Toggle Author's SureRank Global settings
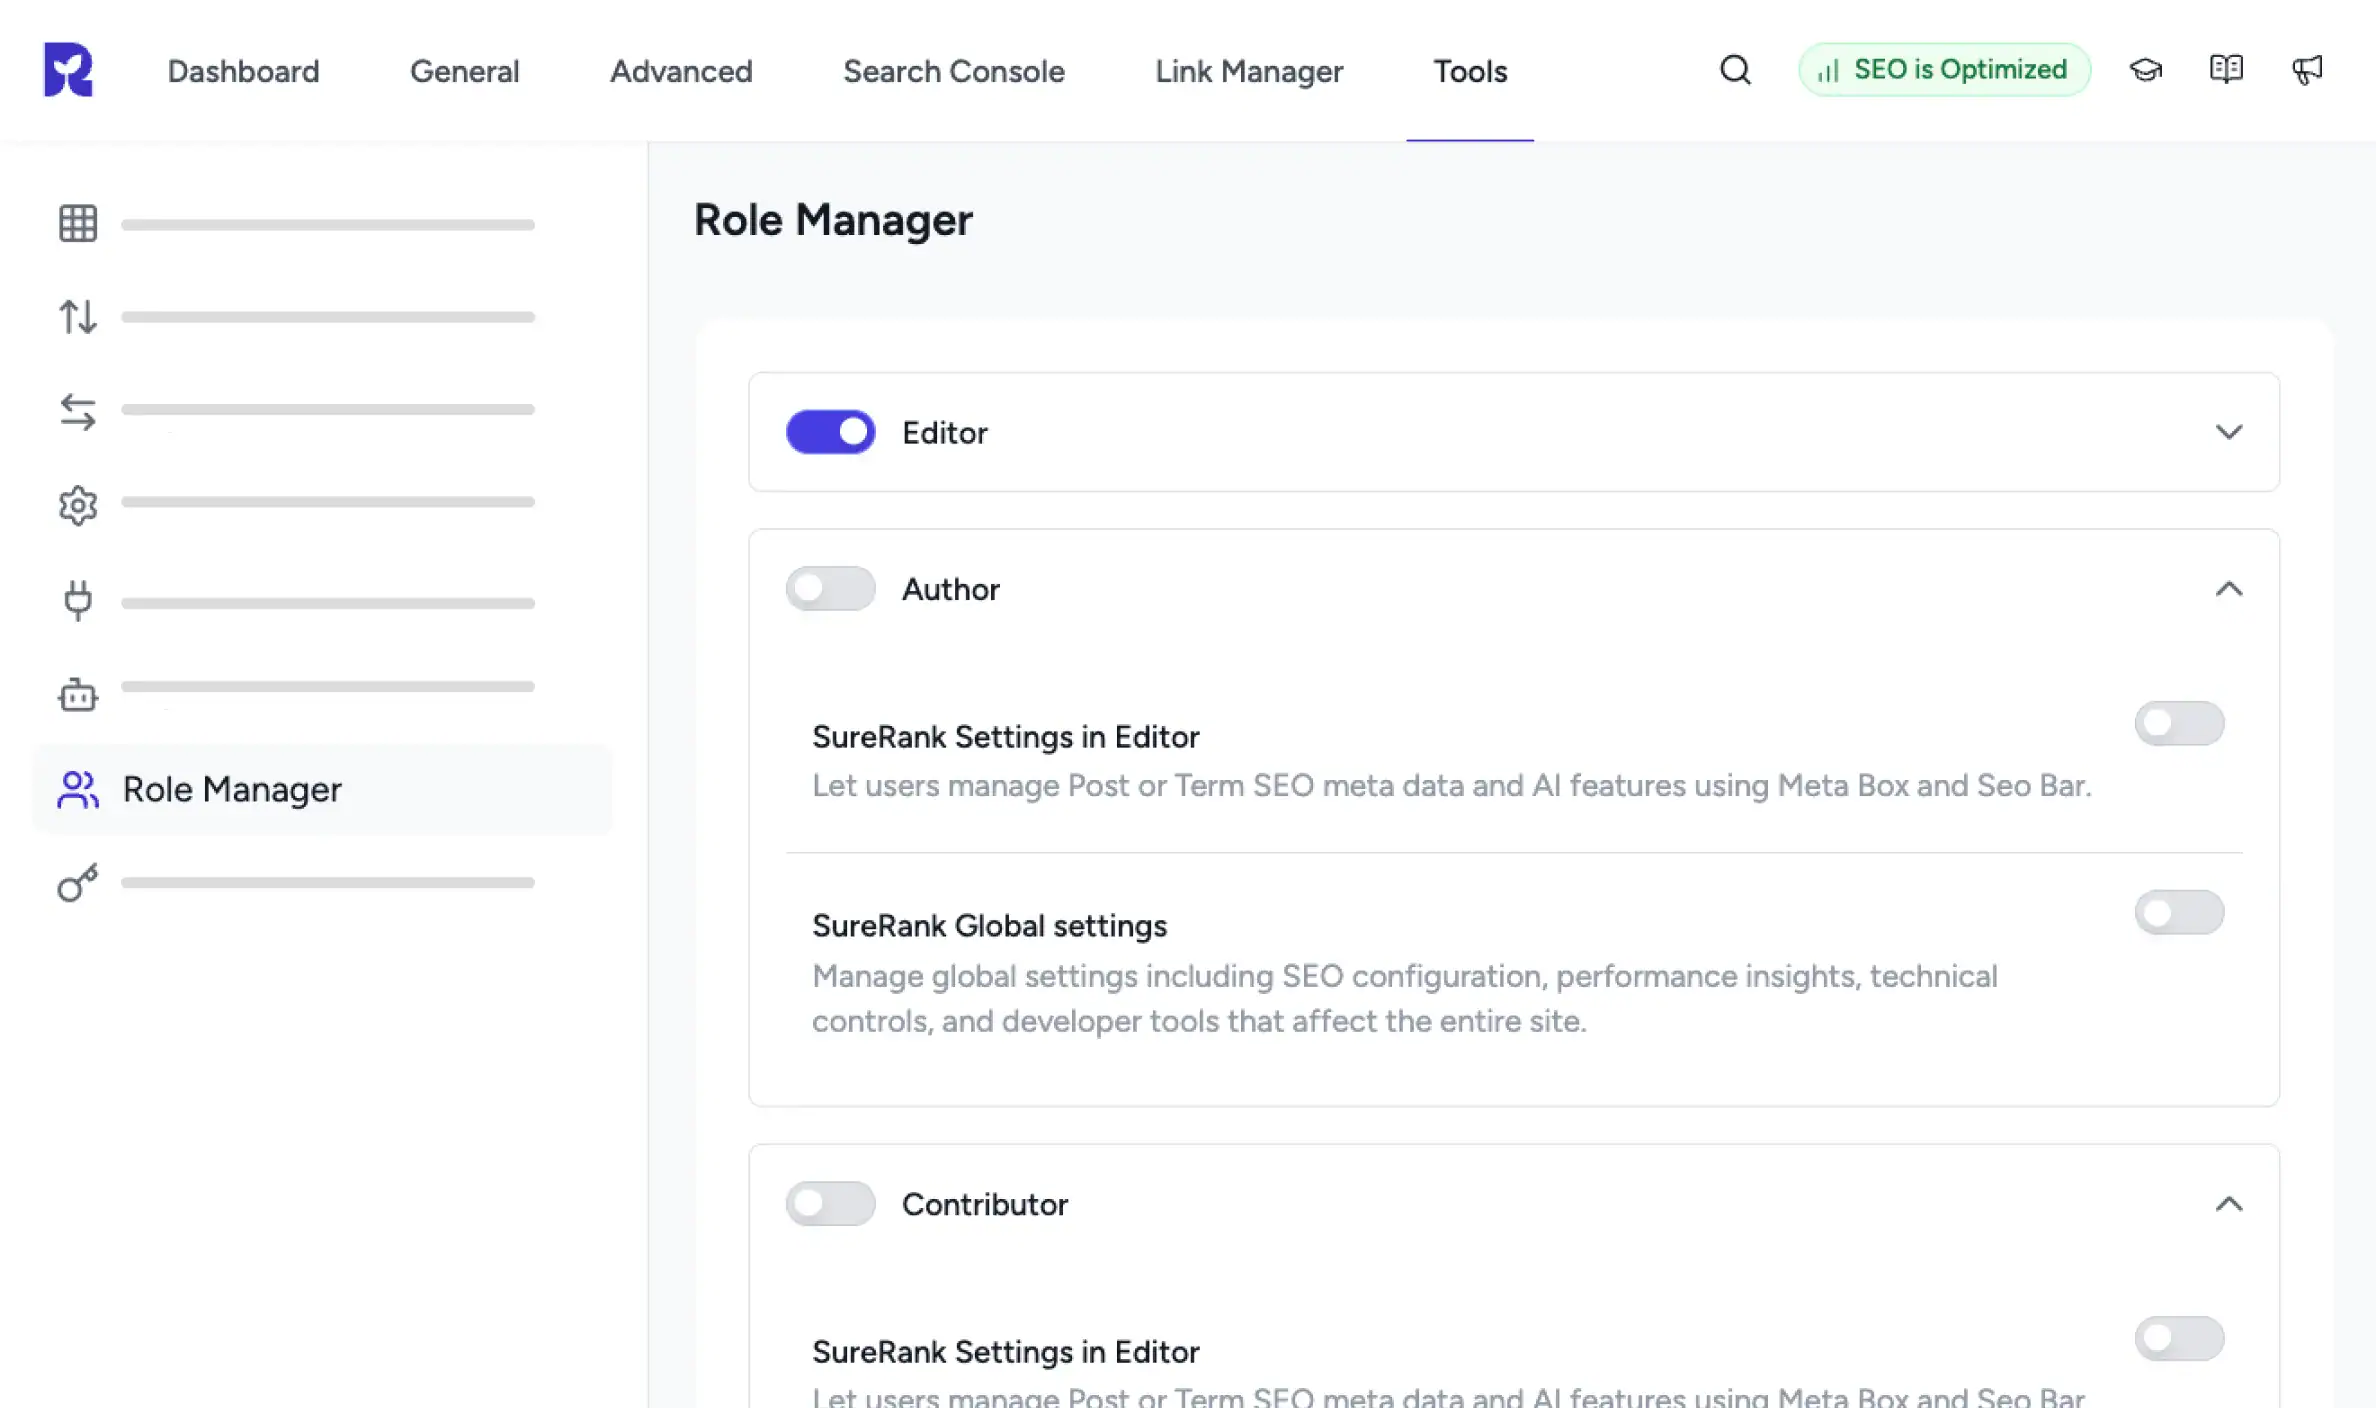This screenshot has height=1408, width=2376. coord(2179,912)
